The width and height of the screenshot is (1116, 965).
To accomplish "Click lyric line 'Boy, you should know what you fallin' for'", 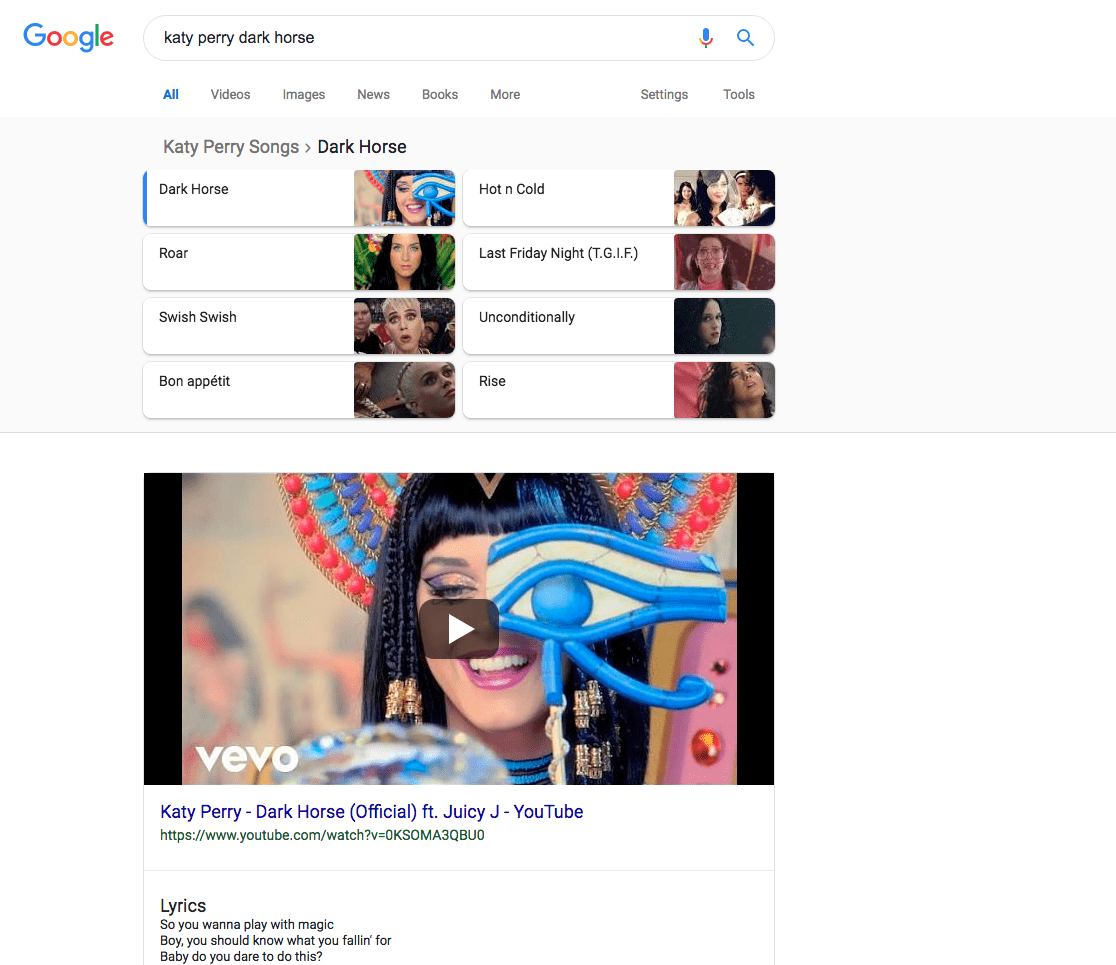I will (275, 941).
